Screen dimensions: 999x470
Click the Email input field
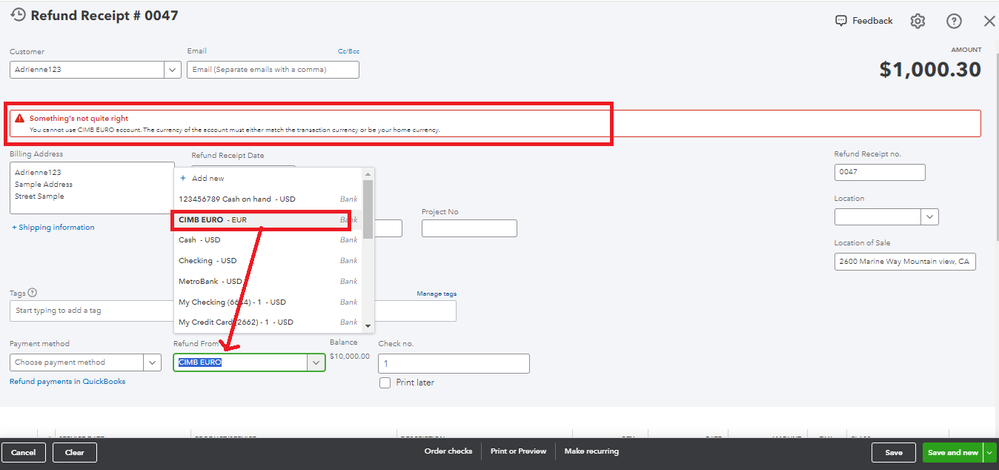pyautogui.click(x=273, y=69)
